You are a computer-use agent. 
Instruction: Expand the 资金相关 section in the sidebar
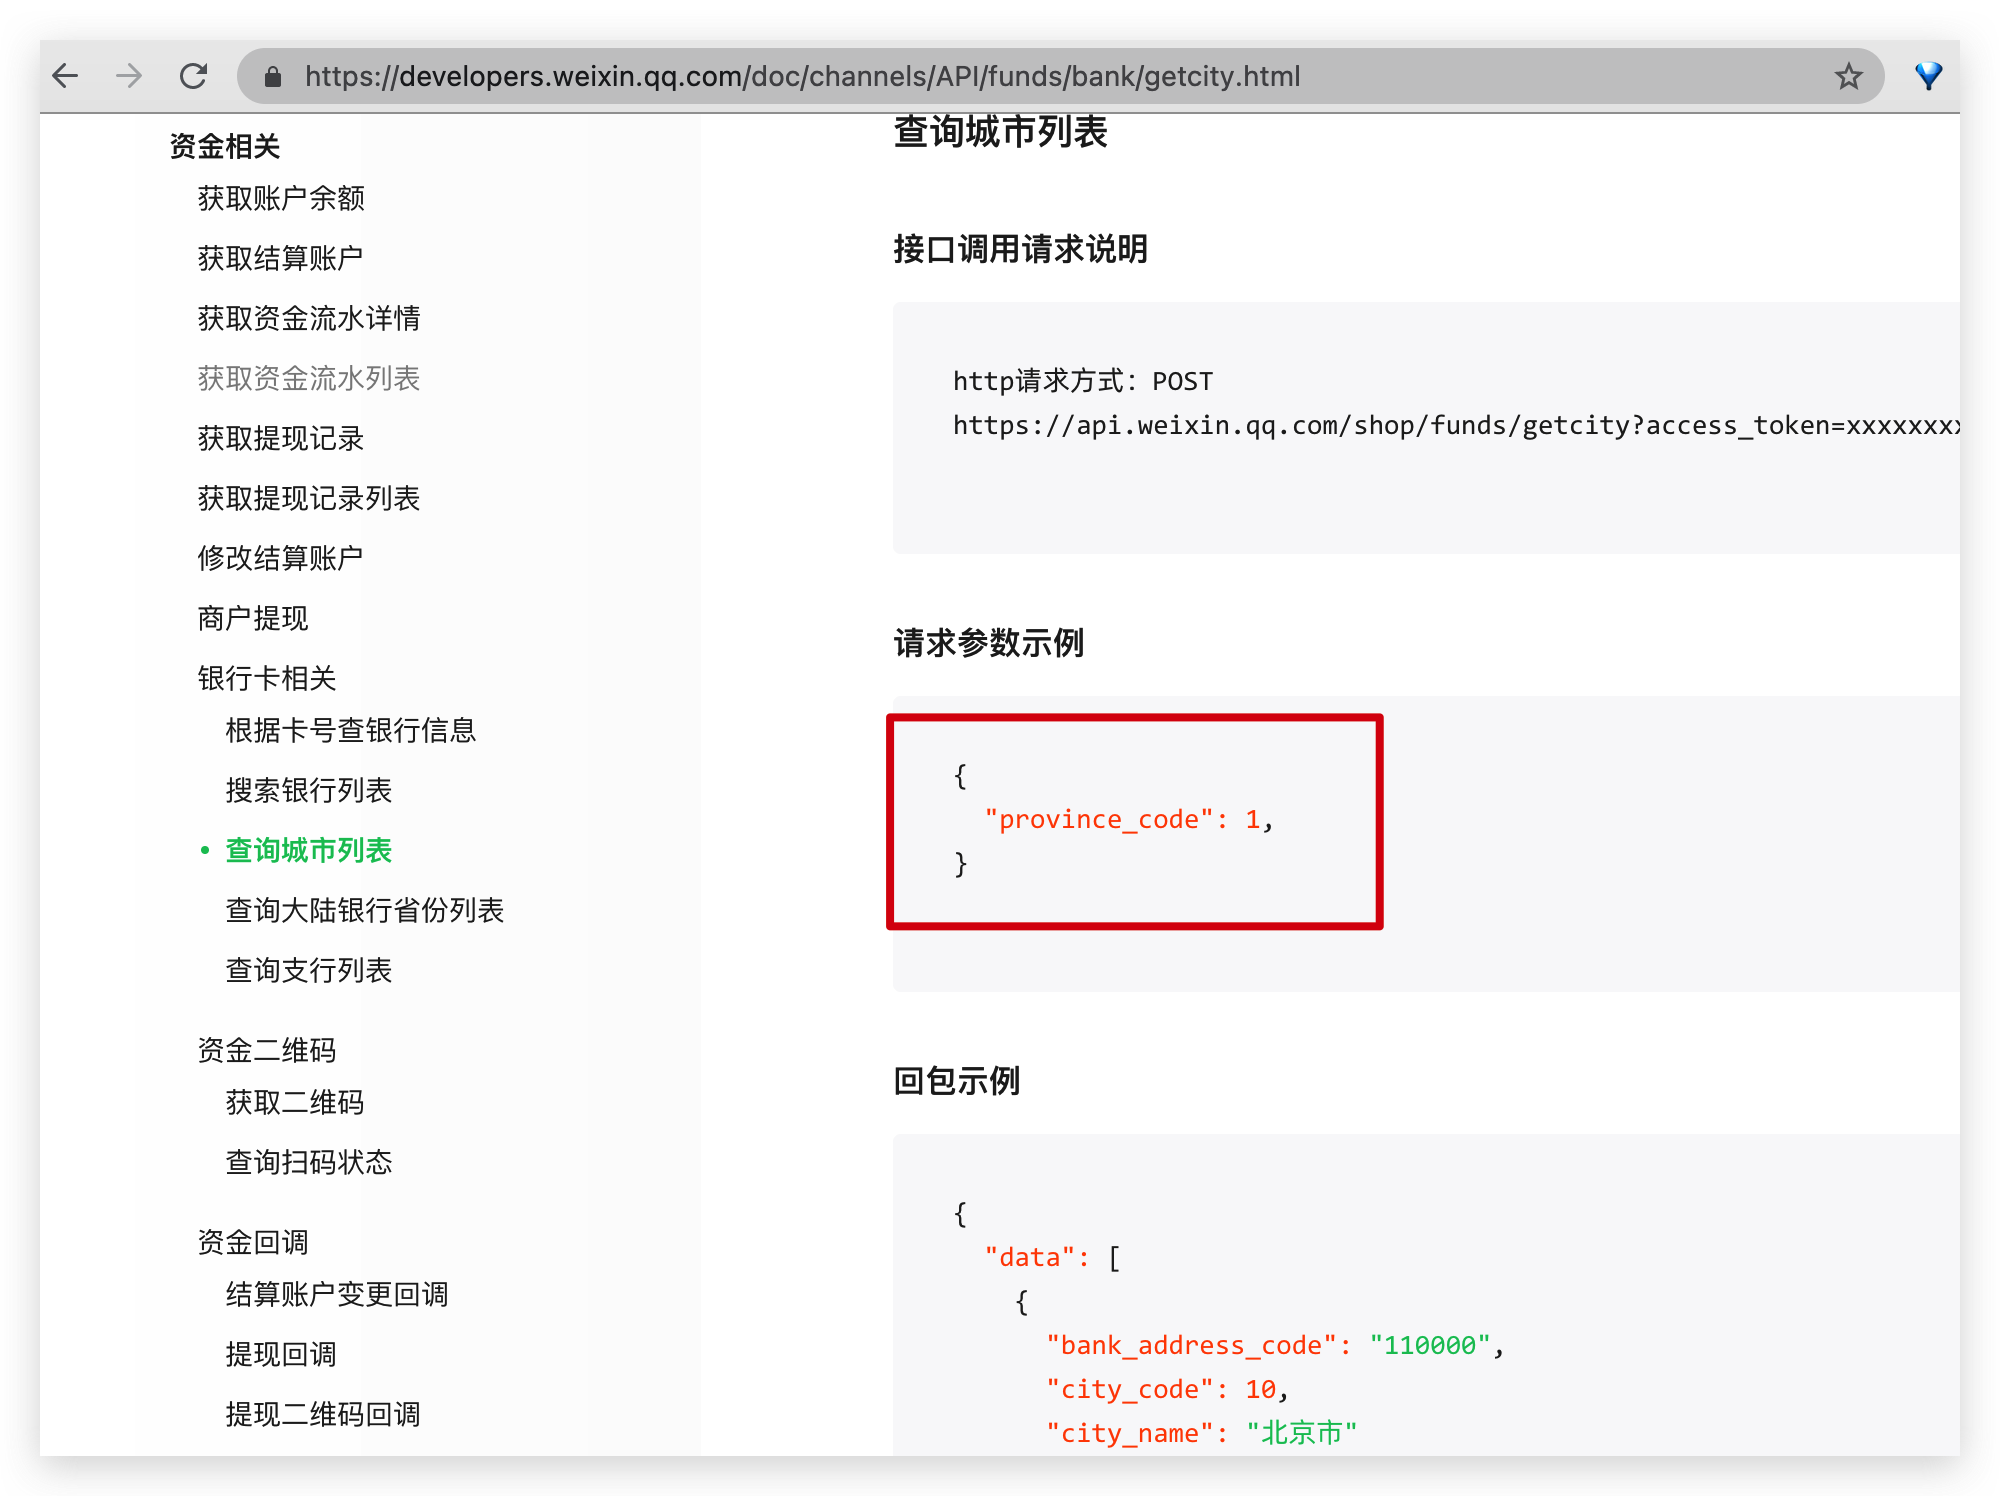point(224,146)
